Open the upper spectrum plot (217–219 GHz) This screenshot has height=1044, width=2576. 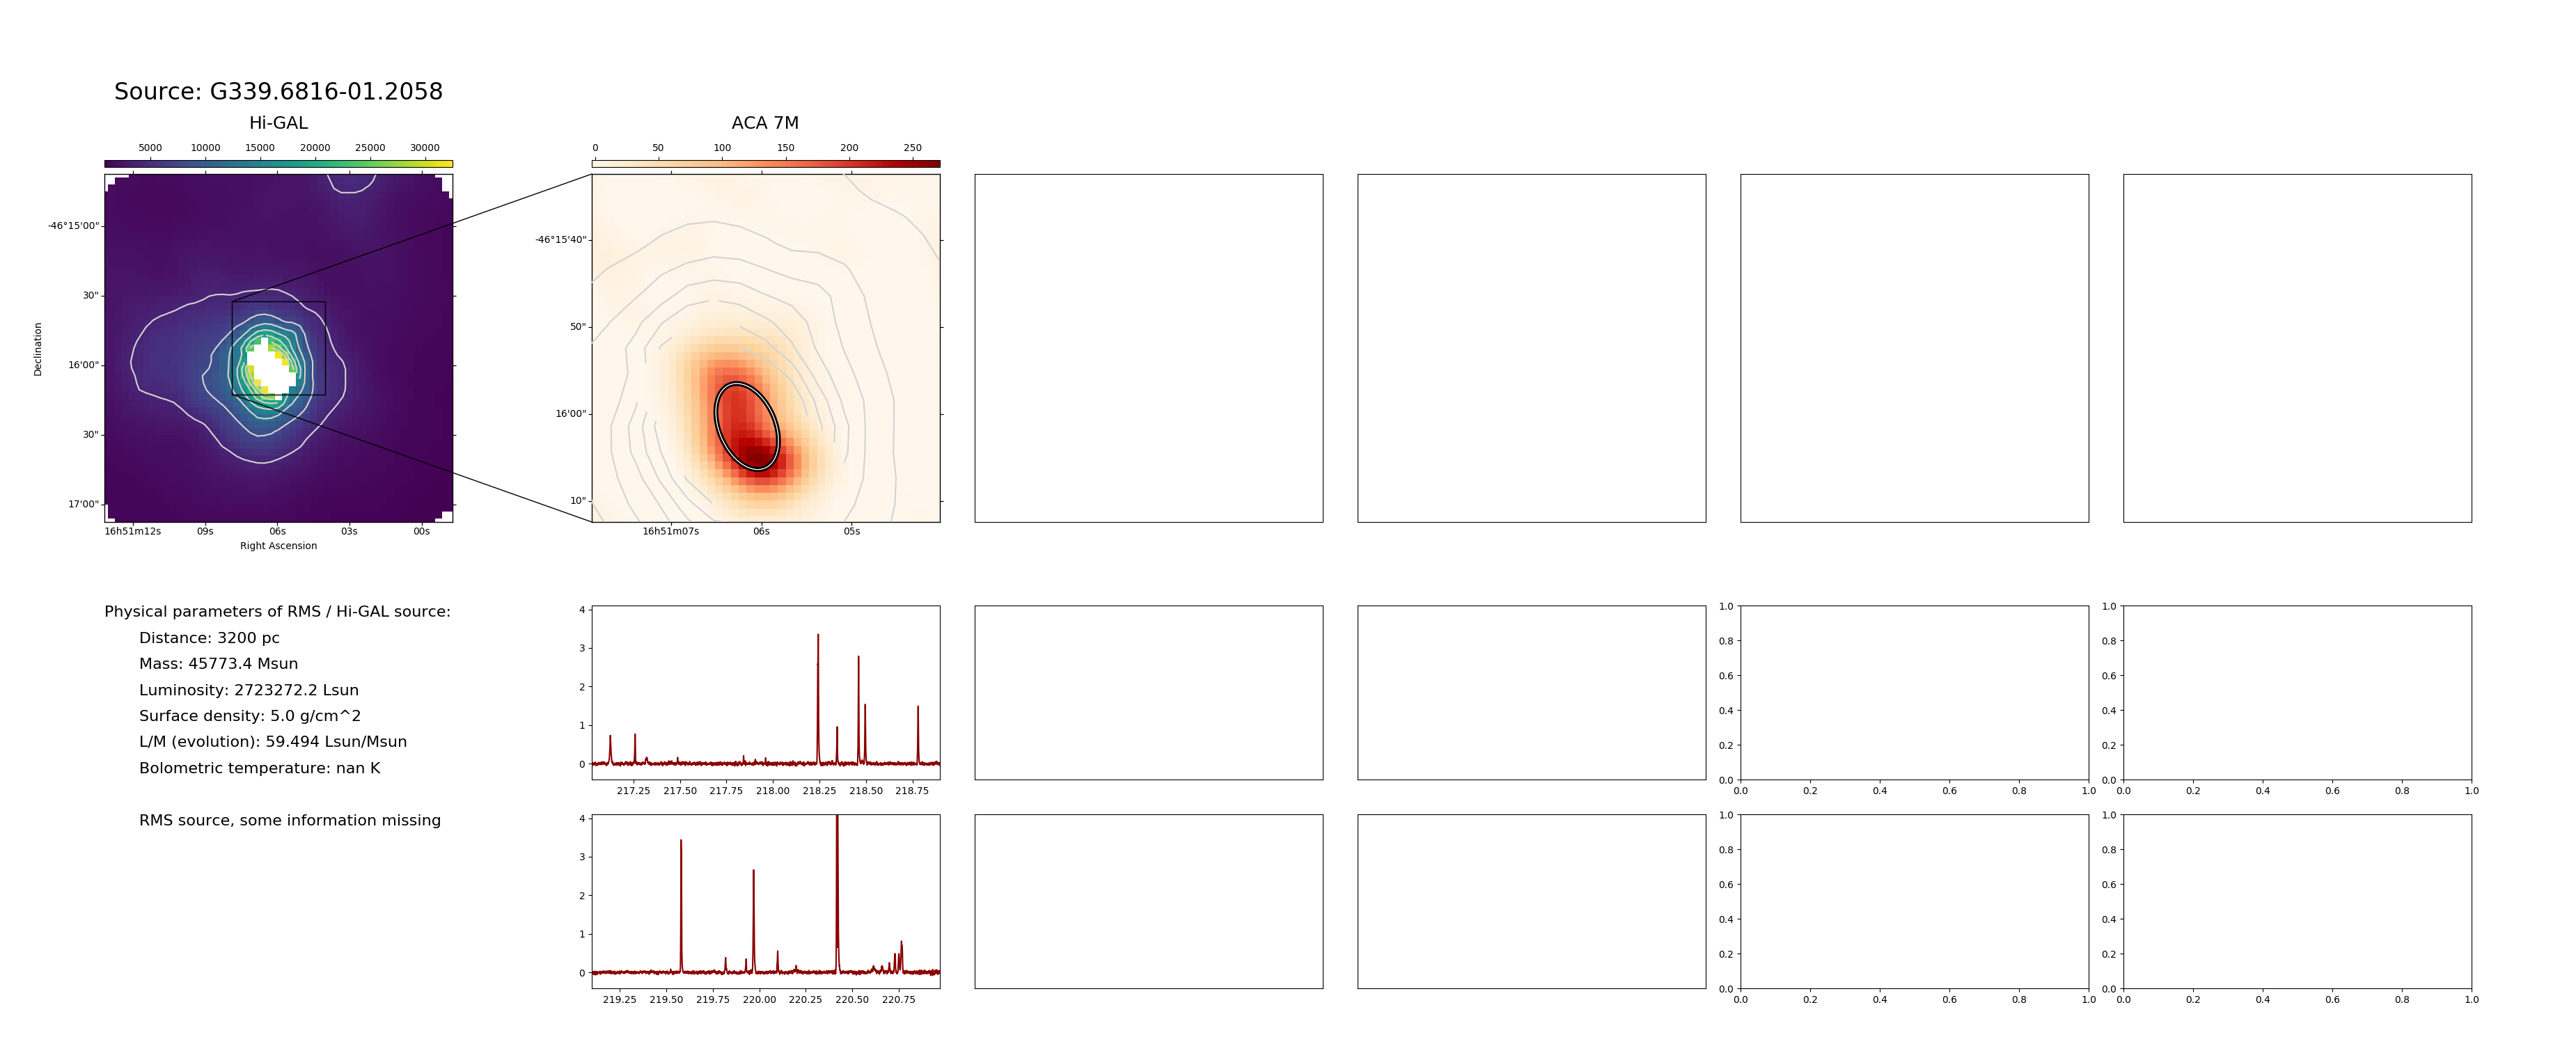point(765,692)
